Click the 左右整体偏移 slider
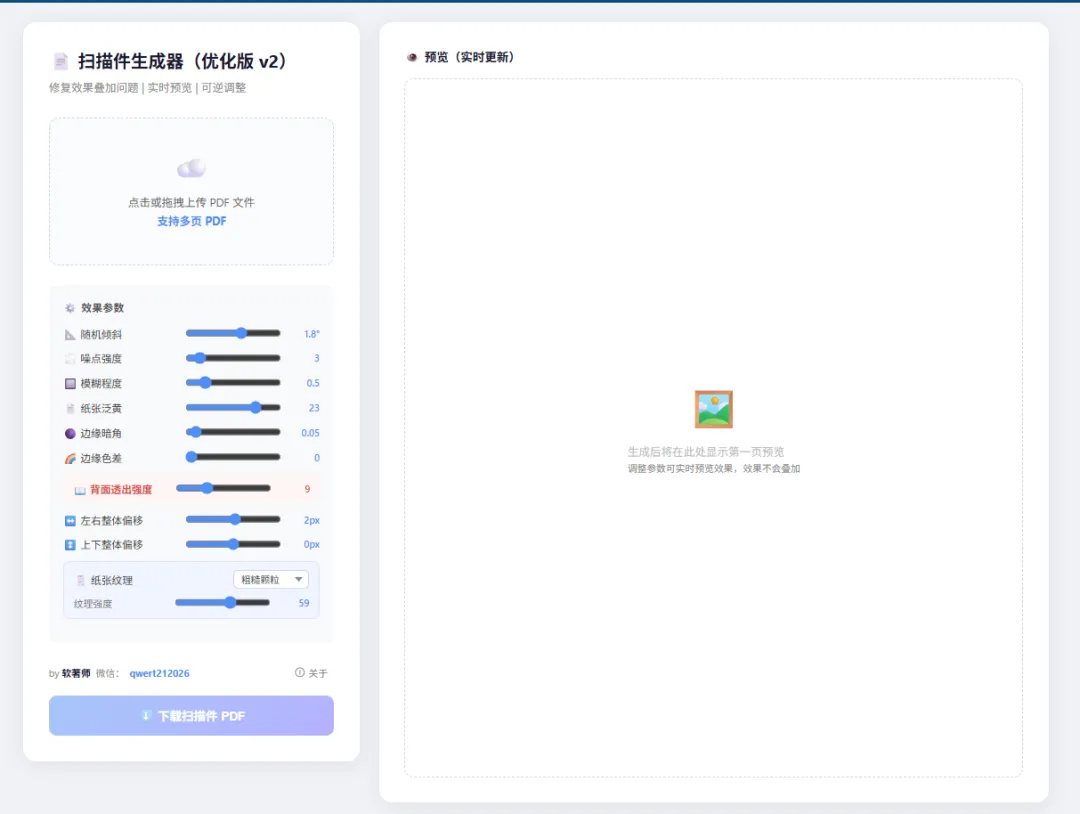 point(233,519)
